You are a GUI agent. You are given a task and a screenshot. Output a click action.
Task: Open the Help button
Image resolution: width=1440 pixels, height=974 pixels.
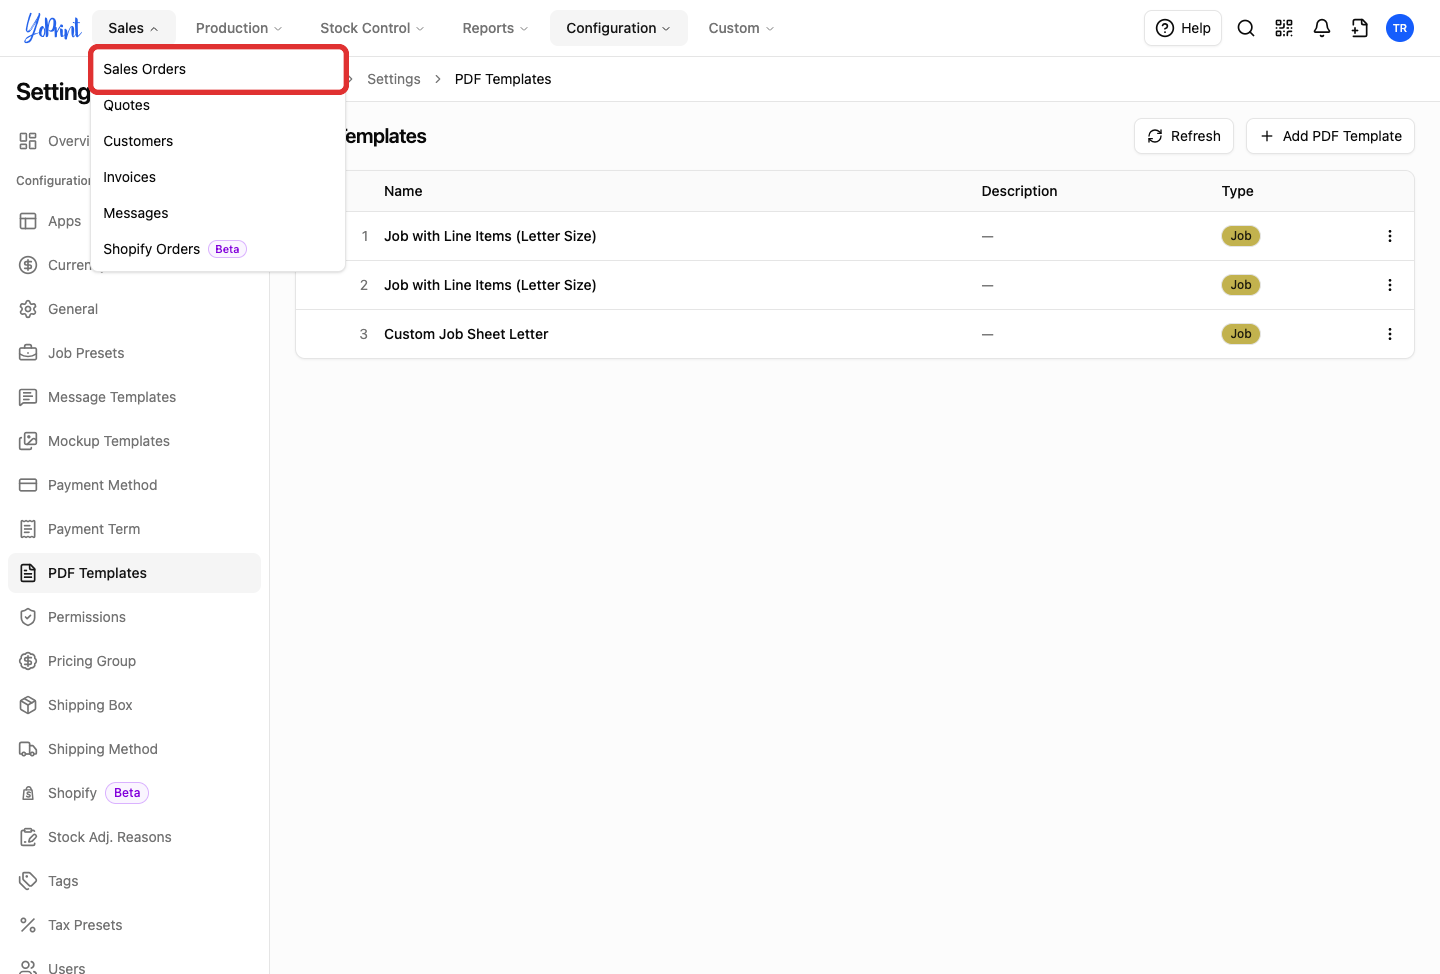[1183, 28]
